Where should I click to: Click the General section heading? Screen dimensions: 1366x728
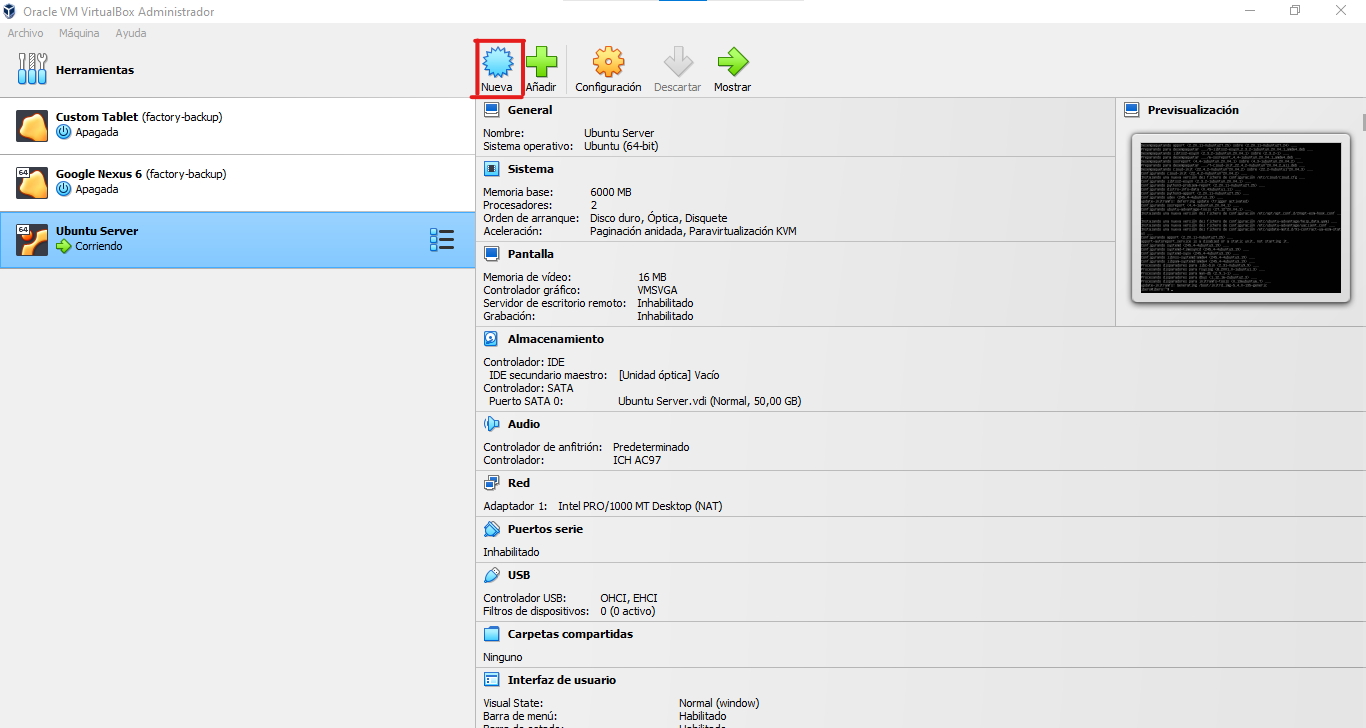(530, 110)
